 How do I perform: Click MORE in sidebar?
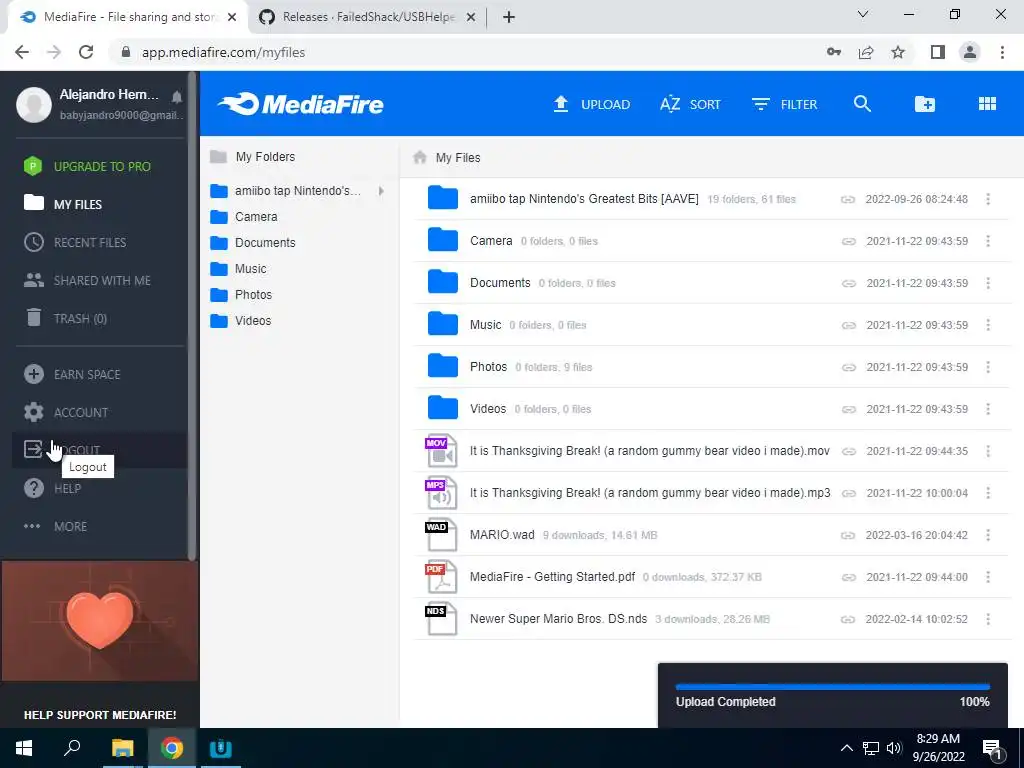pyautogui.click(x=55, y=526)
